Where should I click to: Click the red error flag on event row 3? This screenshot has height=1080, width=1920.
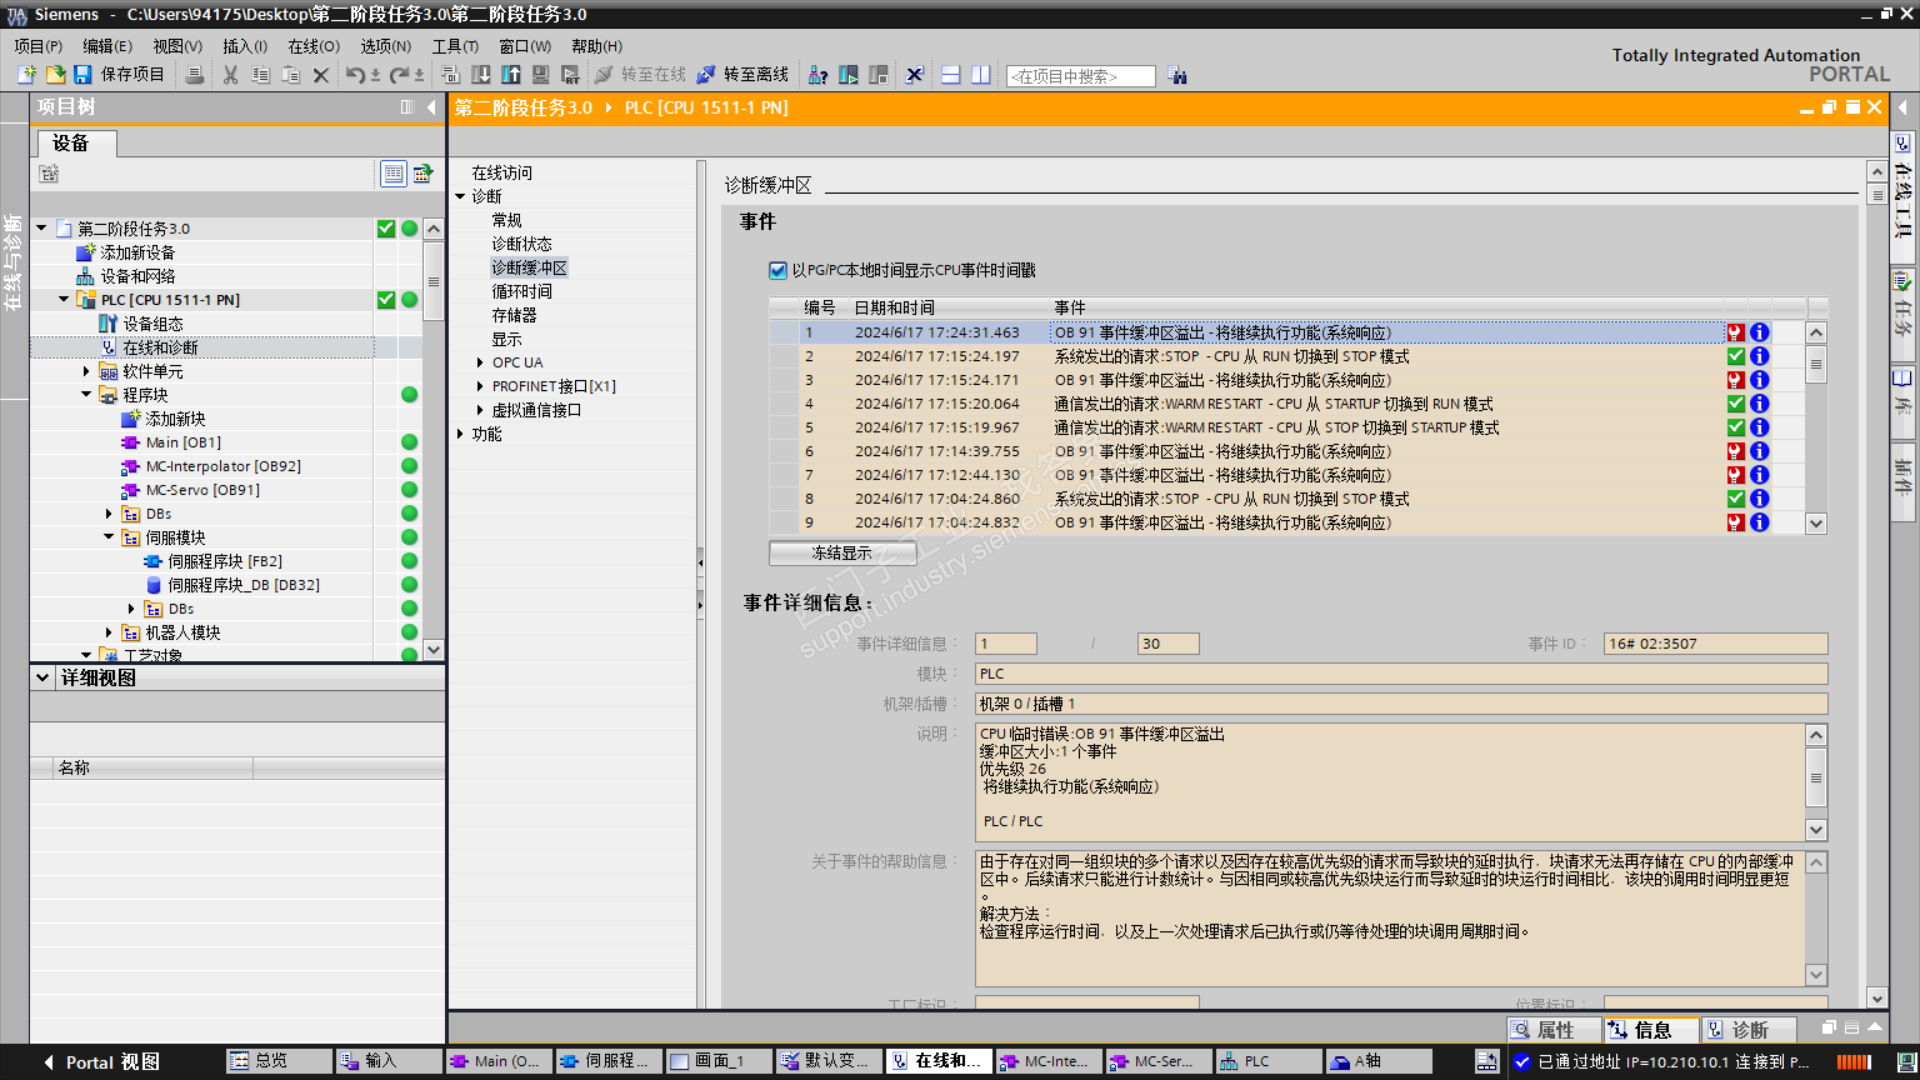point(1736,380)
